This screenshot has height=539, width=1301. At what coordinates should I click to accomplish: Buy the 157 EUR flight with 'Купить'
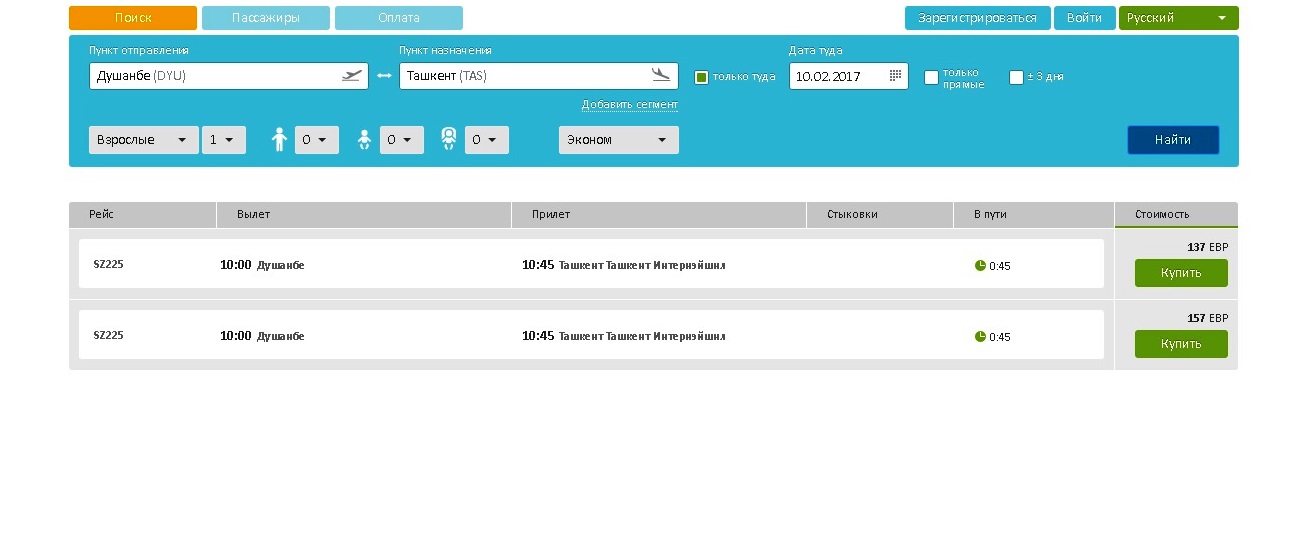tap(1181, 344)
